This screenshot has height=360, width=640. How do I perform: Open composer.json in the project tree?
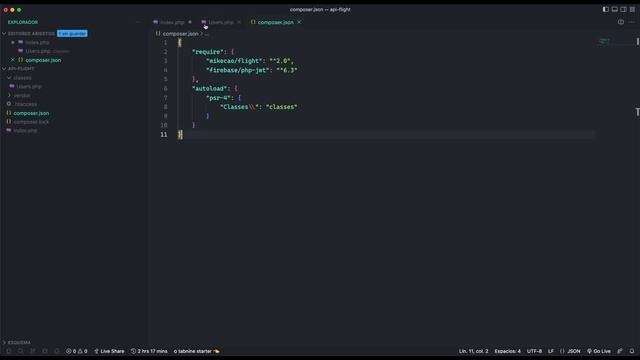coord(31,113)
